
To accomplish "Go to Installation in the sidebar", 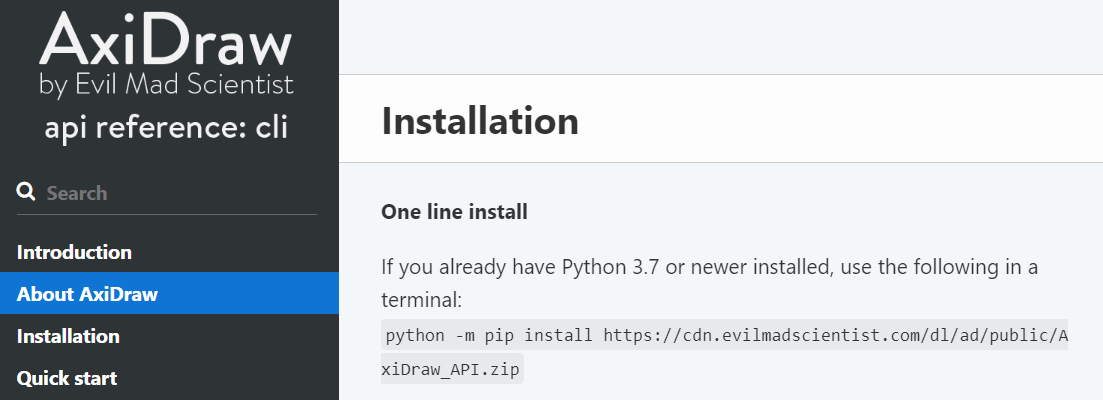I will (68, 336).
